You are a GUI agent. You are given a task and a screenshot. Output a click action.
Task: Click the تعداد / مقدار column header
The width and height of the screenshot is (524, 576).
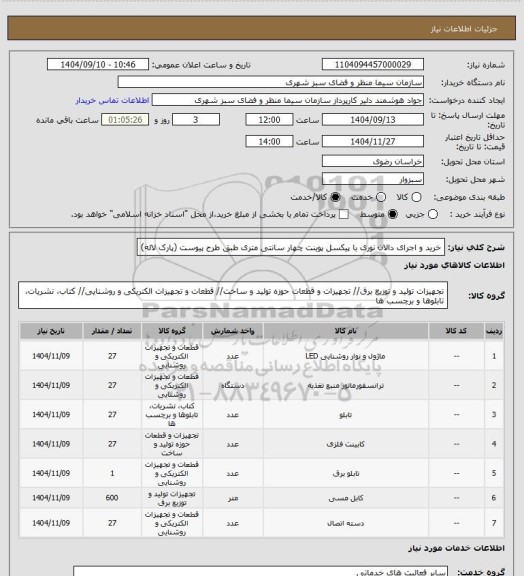click(112, 331)
